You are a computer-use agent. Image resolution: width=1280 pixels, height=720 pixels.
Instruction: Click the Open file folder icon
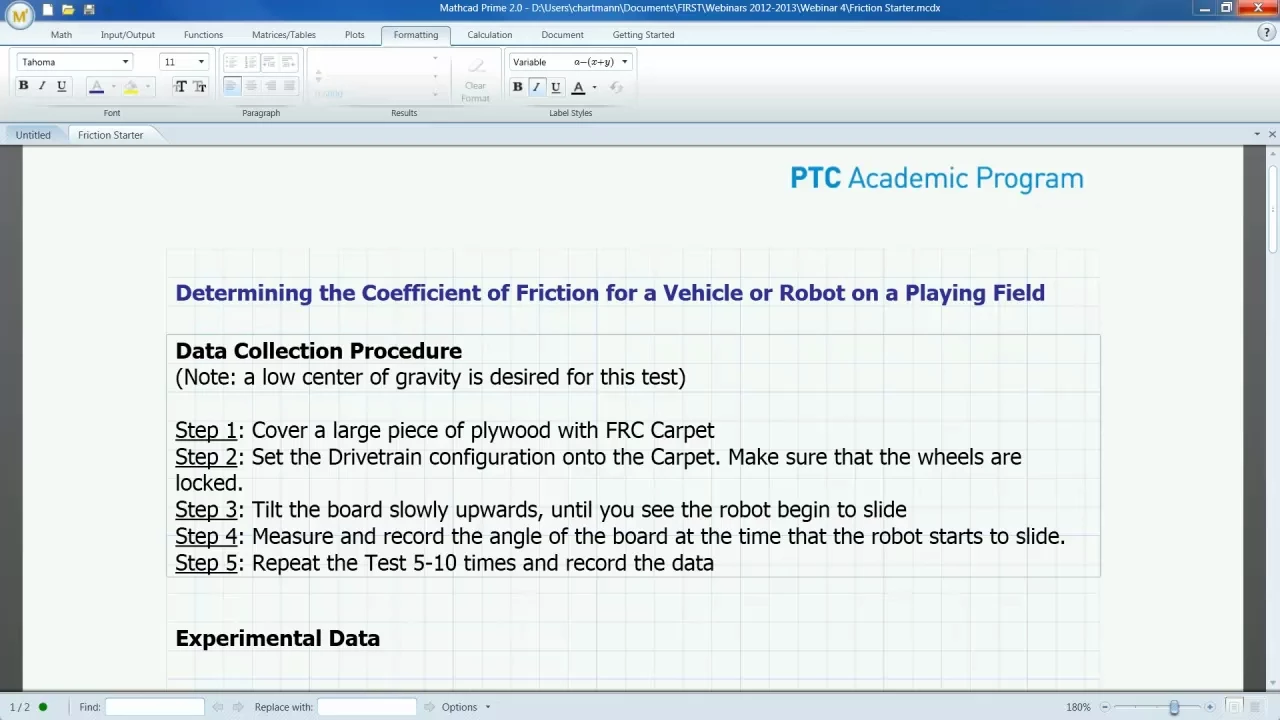(68, 9)
